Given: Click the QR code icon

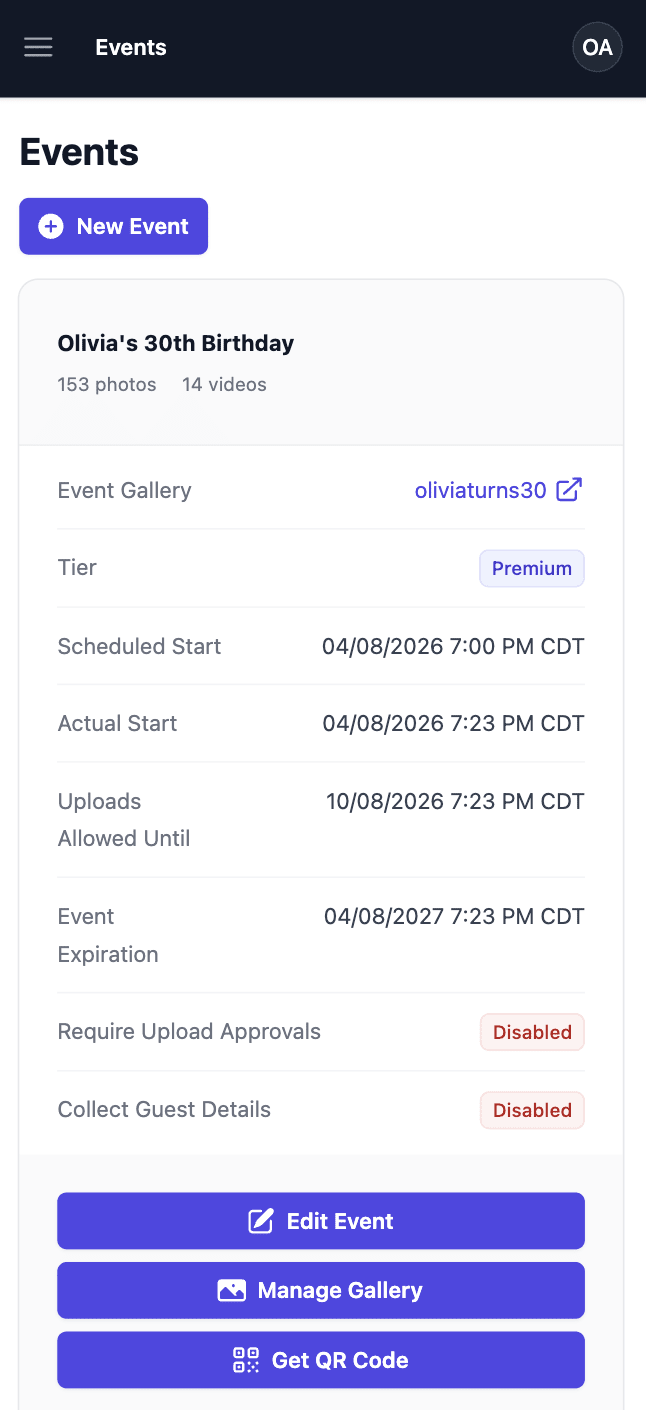Looking at the screenshot, I should coord(245,1360).
